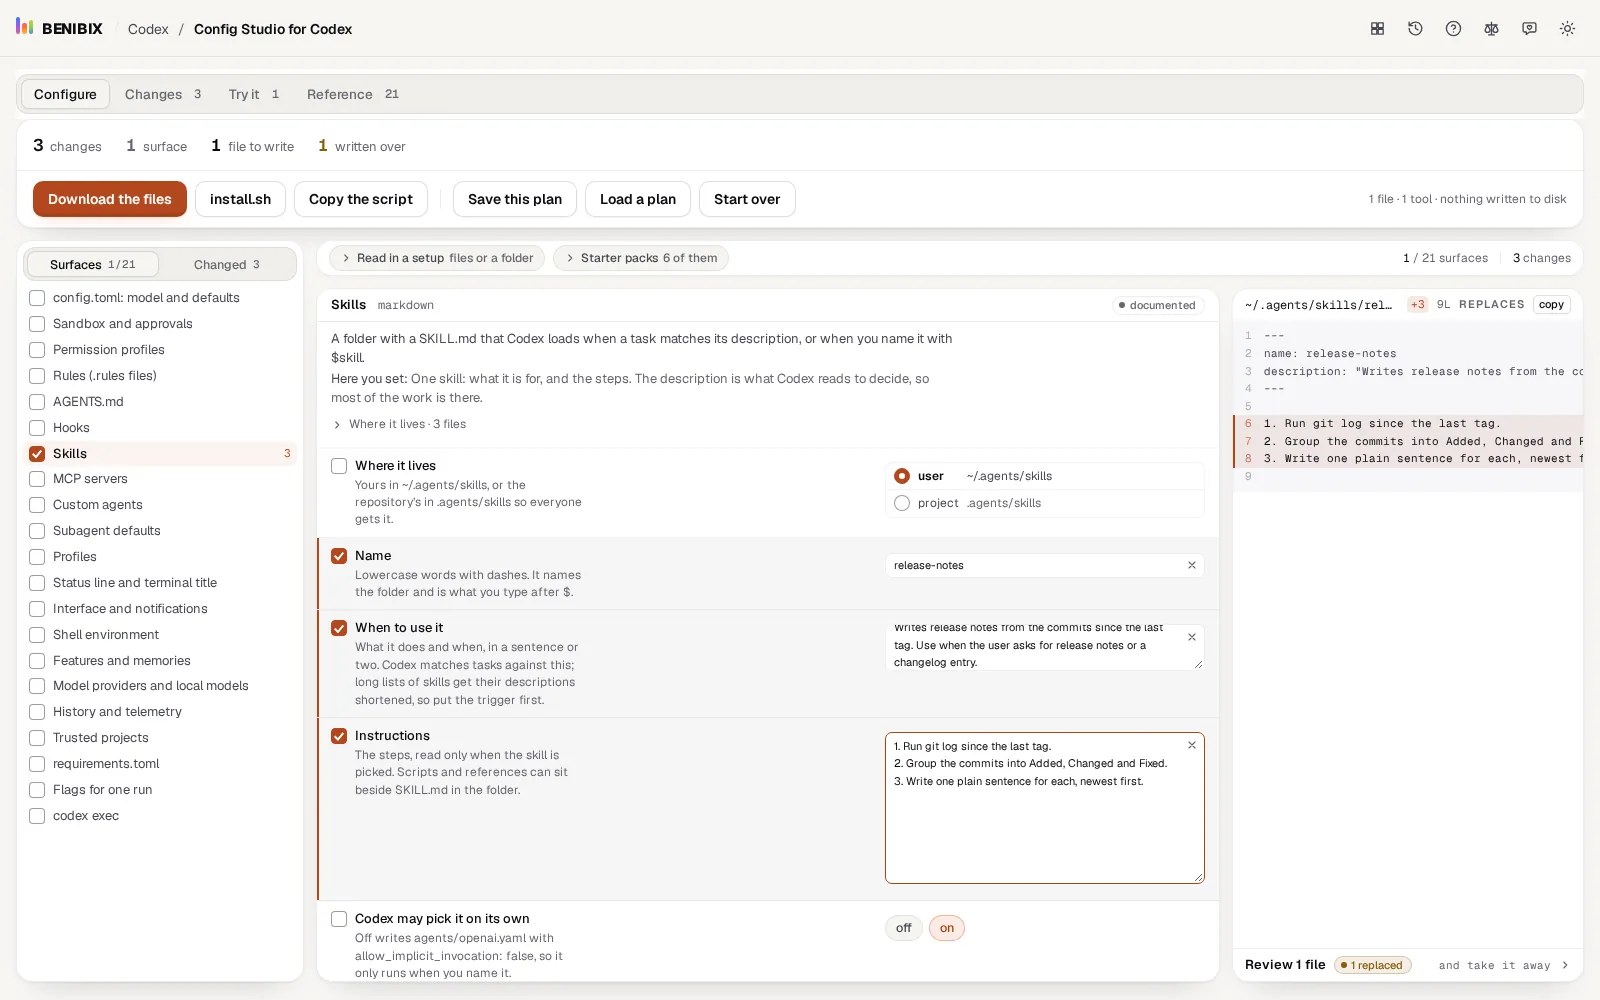Click Download the files button
1600x1000 pixels.
[110, 199]
